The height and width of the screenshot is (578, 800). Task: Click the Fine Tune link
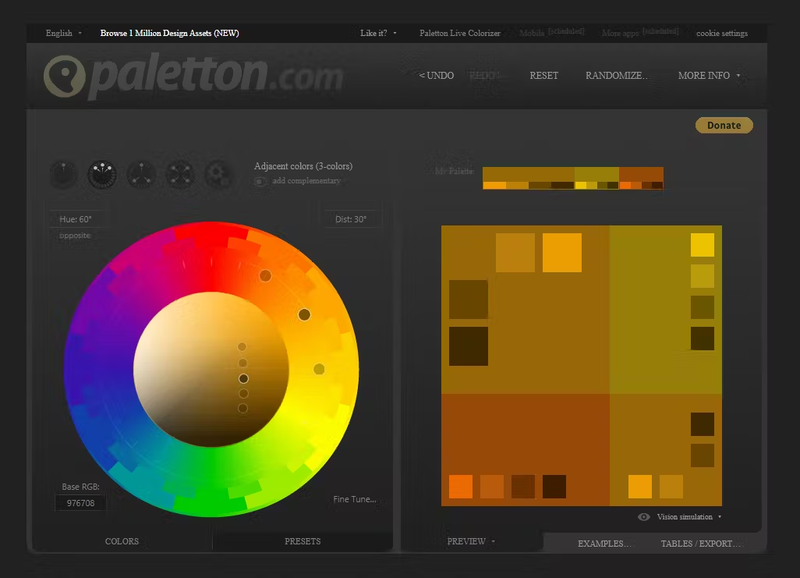(x=355, y=499)
